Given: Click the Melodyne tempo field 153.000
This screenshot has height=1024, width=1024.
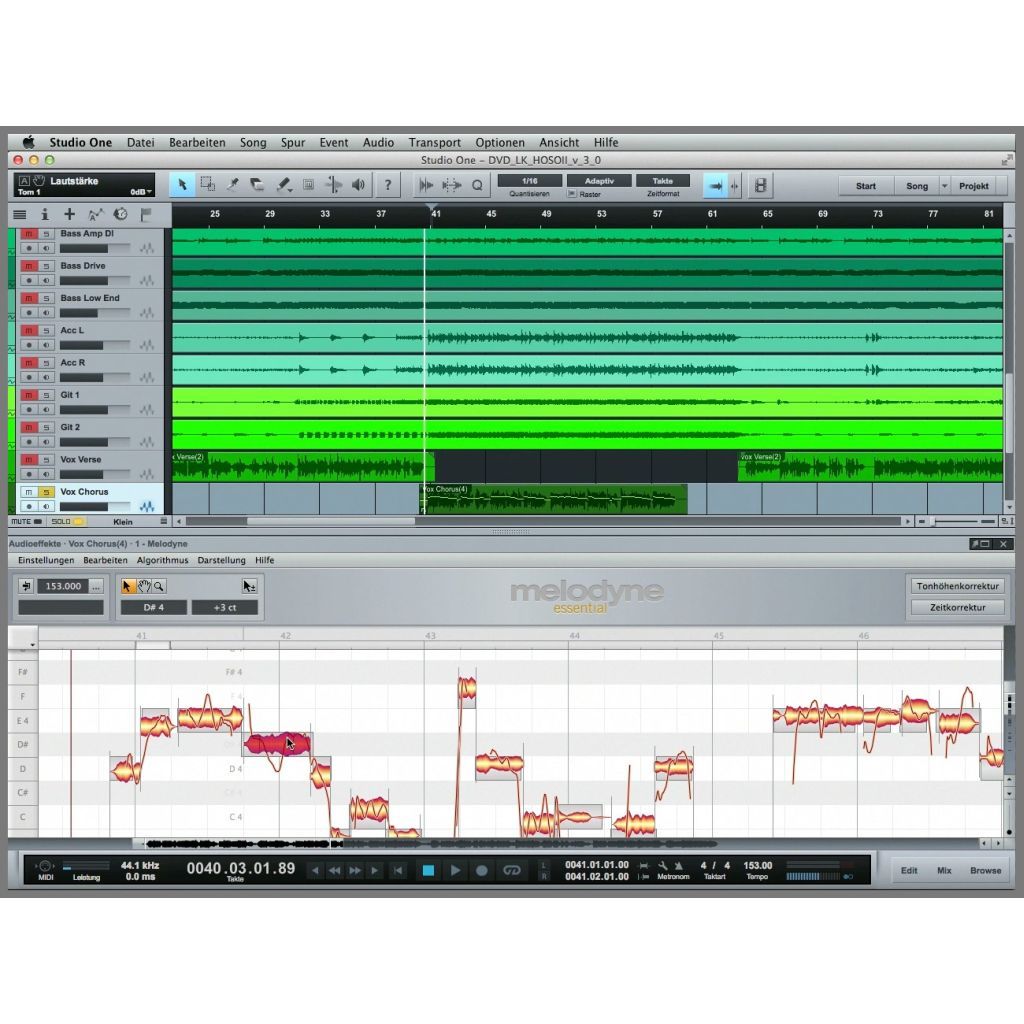Looking at the screenshot, I should tap(63, 586).
